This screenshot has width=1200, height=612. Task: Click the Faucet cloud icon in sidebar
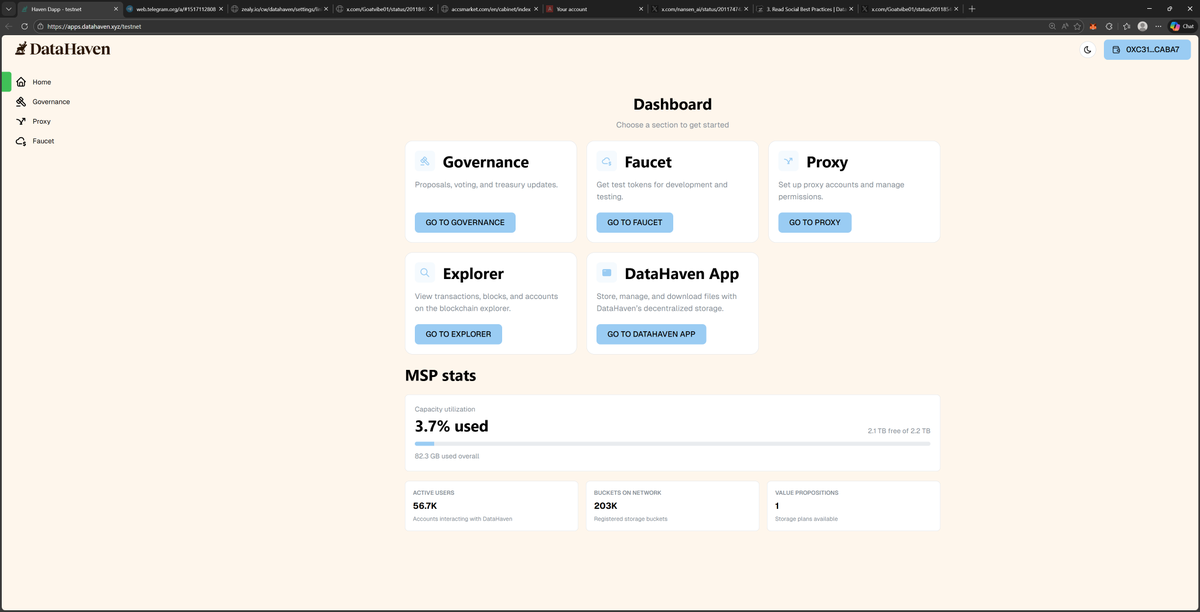(x=21, y=141)
